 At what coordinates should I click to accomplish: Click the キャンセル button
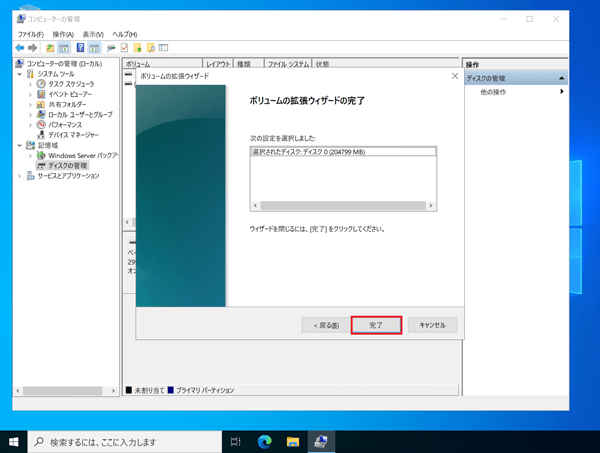pos(432,325)
